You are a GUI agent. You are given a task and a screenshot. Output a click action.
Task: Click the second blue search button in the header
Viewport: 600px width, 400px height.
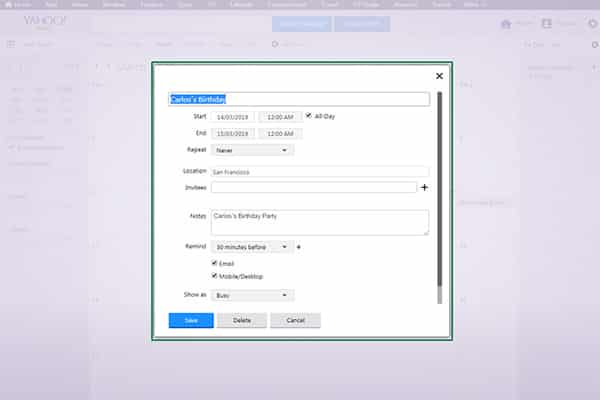click(362, 24)
